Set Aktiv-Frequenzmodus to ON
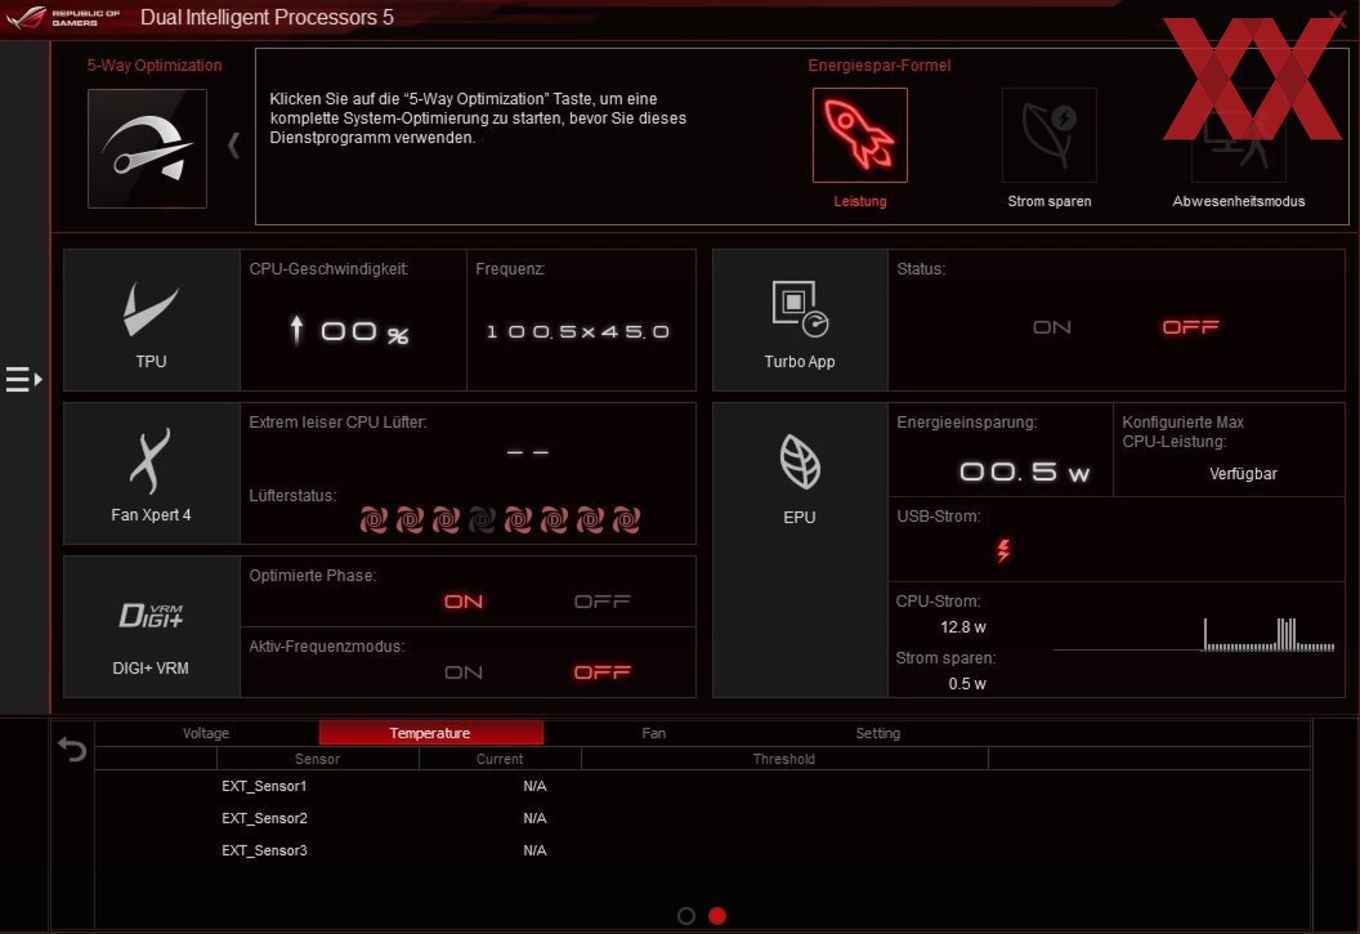This screenshot has width=1360, height=934. (x=464, y=672)
